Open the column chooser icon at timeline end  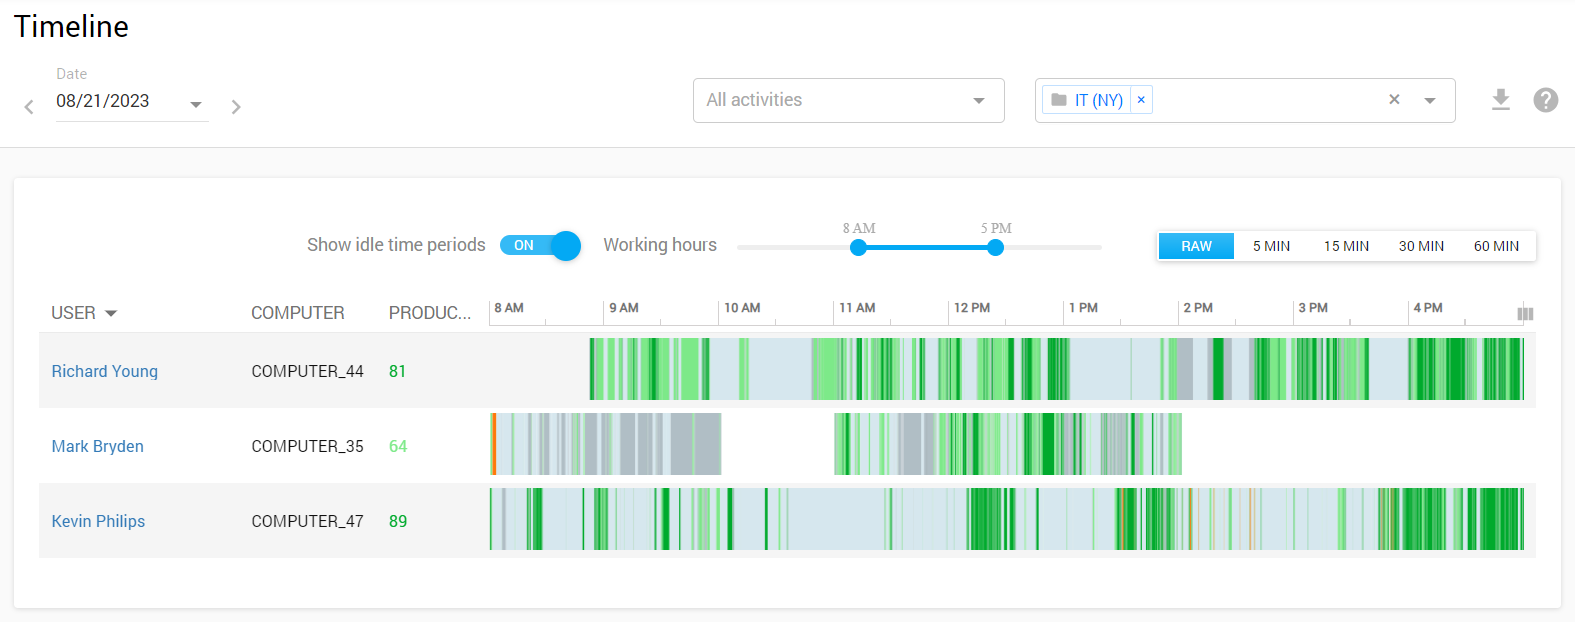coord(1525,314)
